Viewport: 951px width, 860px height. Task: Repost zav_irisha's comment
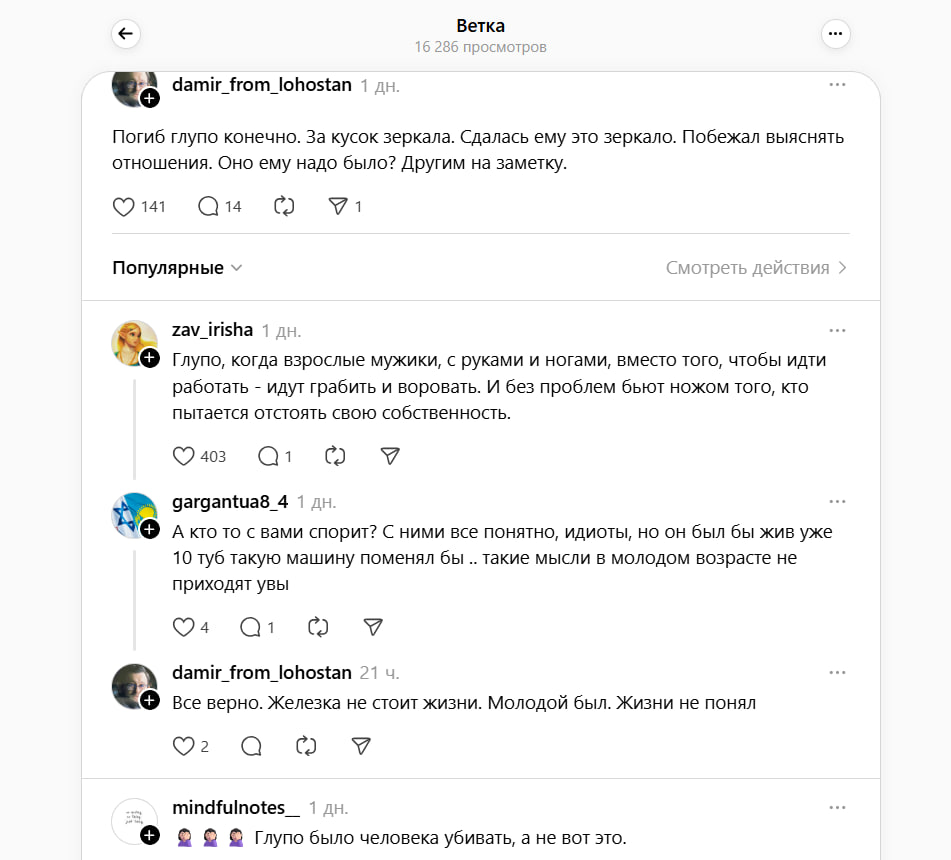[x=335, y=456]
